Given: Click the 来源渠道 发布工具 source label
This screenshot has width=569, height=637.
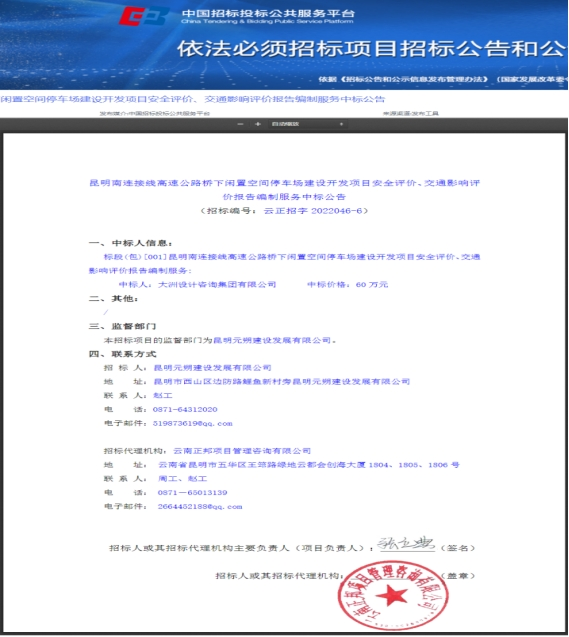Looking at the screenshot, I should pos(411,113).
